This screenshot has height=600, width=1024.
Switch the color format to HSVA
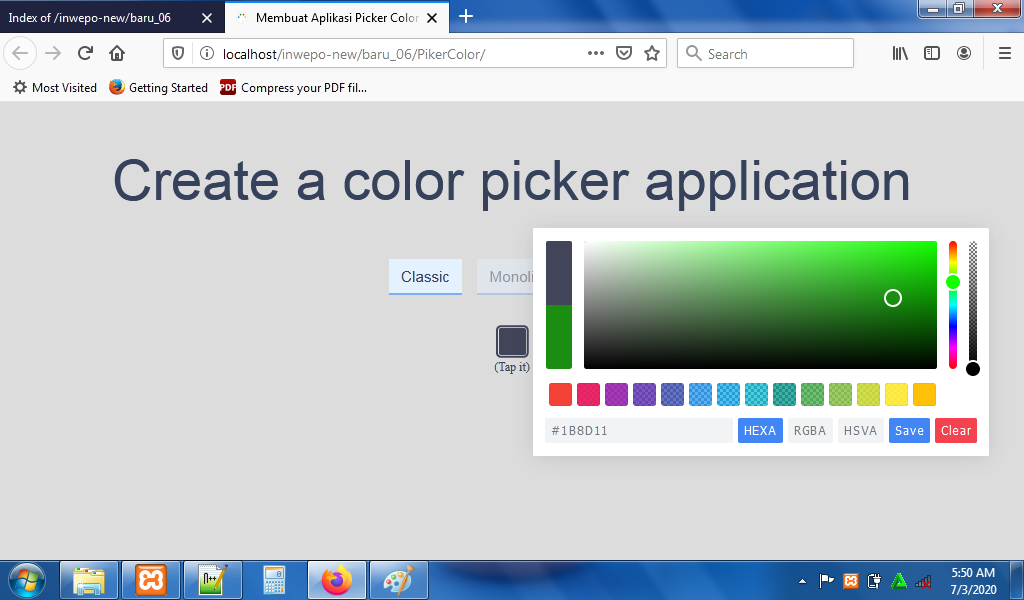(860, 430)
